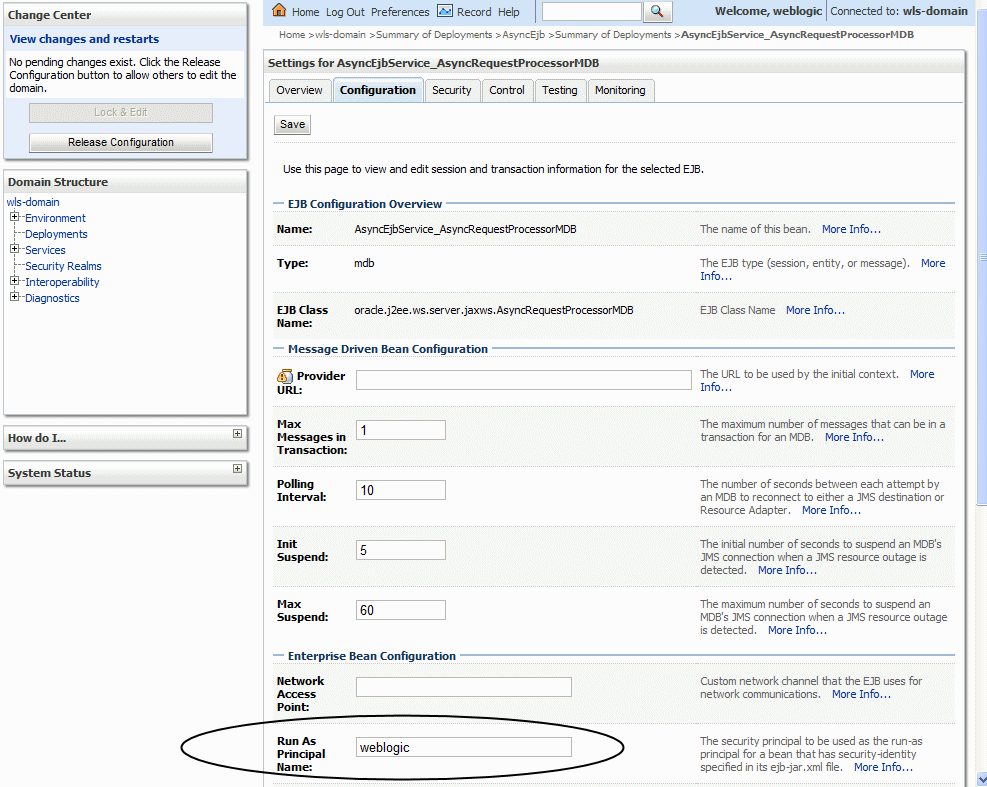Image resolution: width=987 pixels, height=787 pixels.
Task: Click More Info next to EJB Class Name
Action: [815, 310]
